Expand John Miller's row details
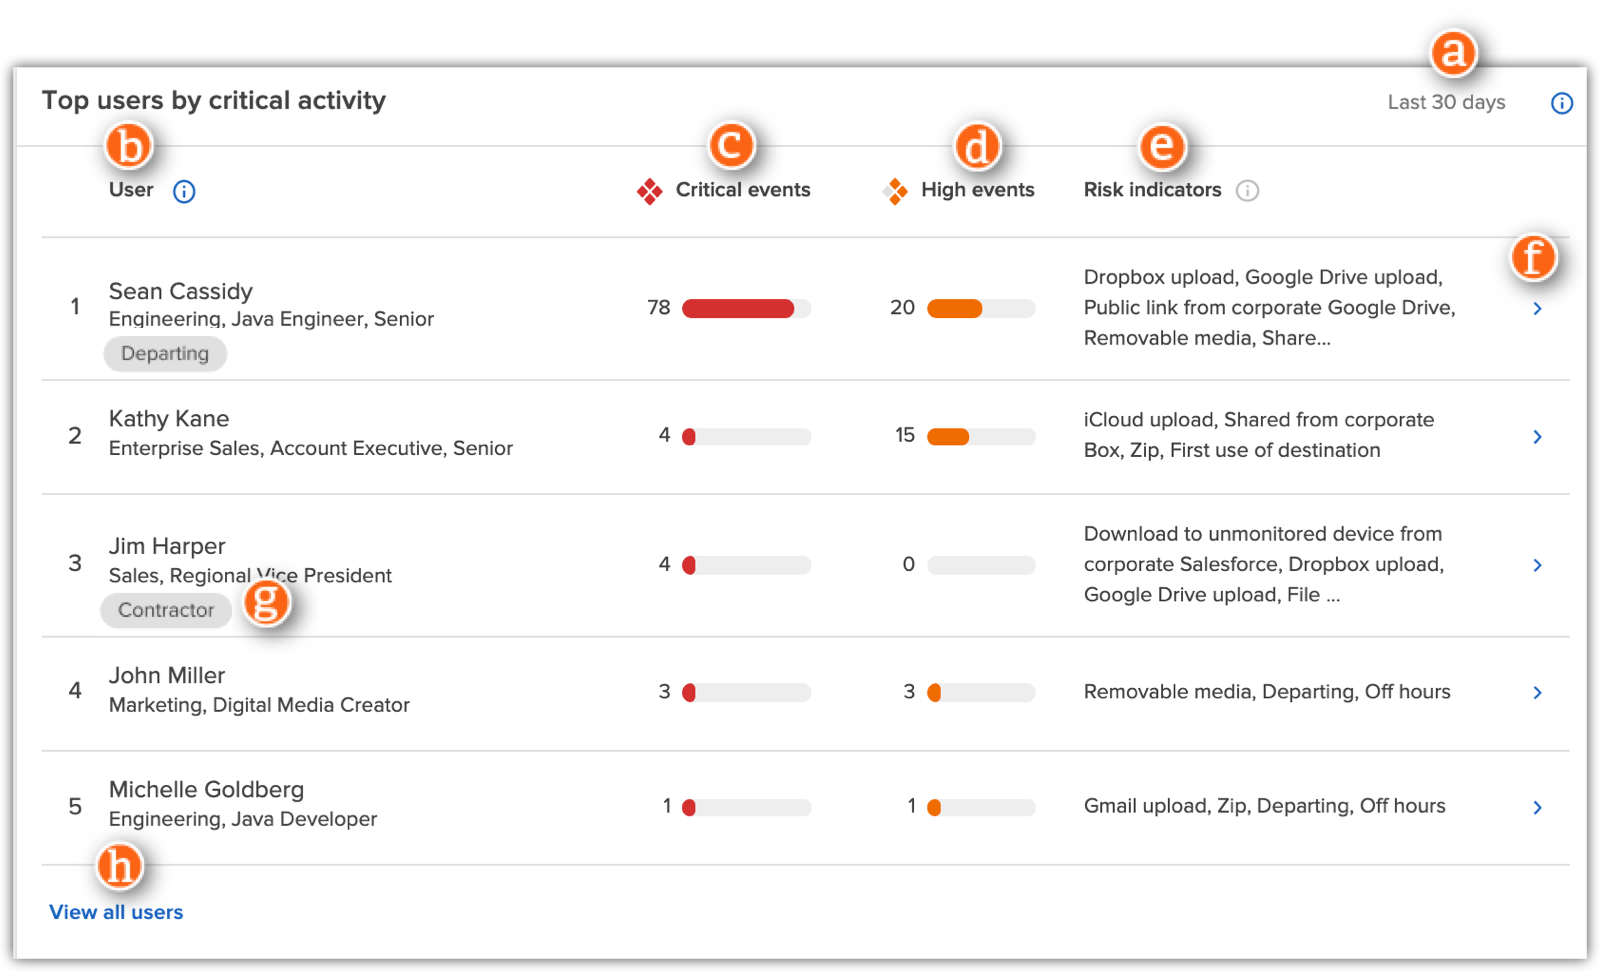This screenshot has height=972, width=1600. coord(1537,691)
